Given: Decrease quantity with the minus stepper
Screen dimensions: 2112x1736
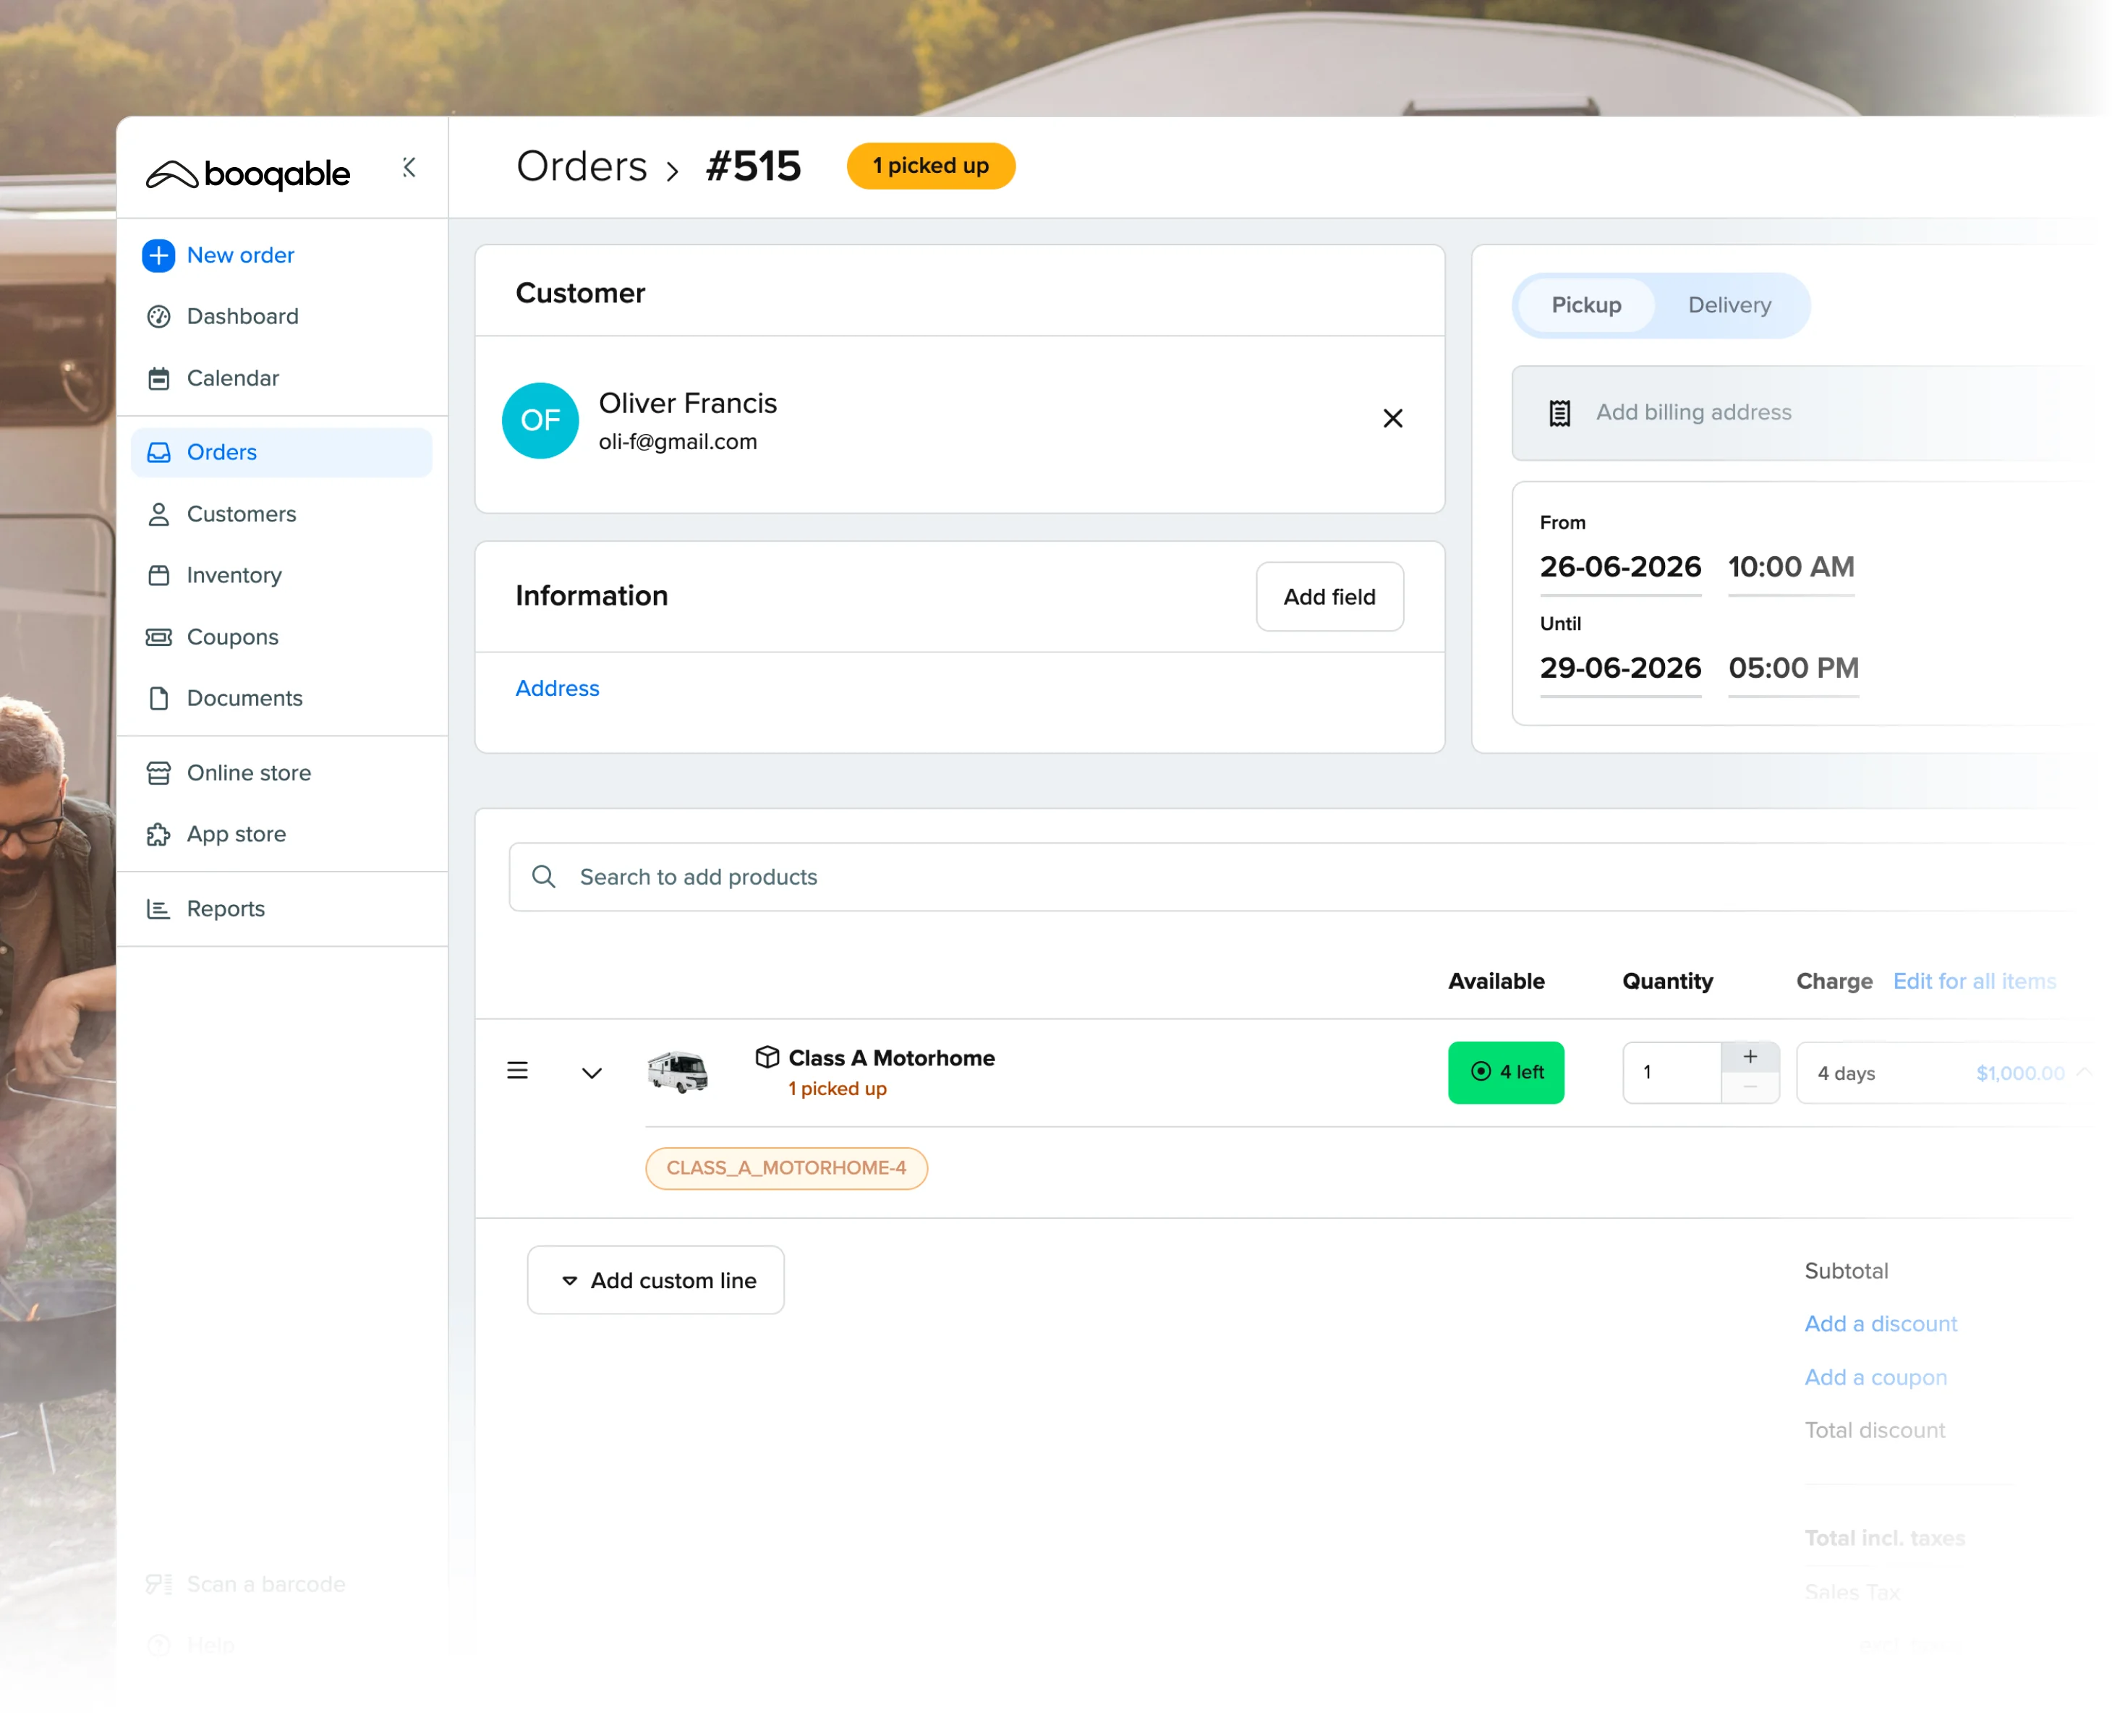Looking at the screenshot, I should pos(1750,1089).
